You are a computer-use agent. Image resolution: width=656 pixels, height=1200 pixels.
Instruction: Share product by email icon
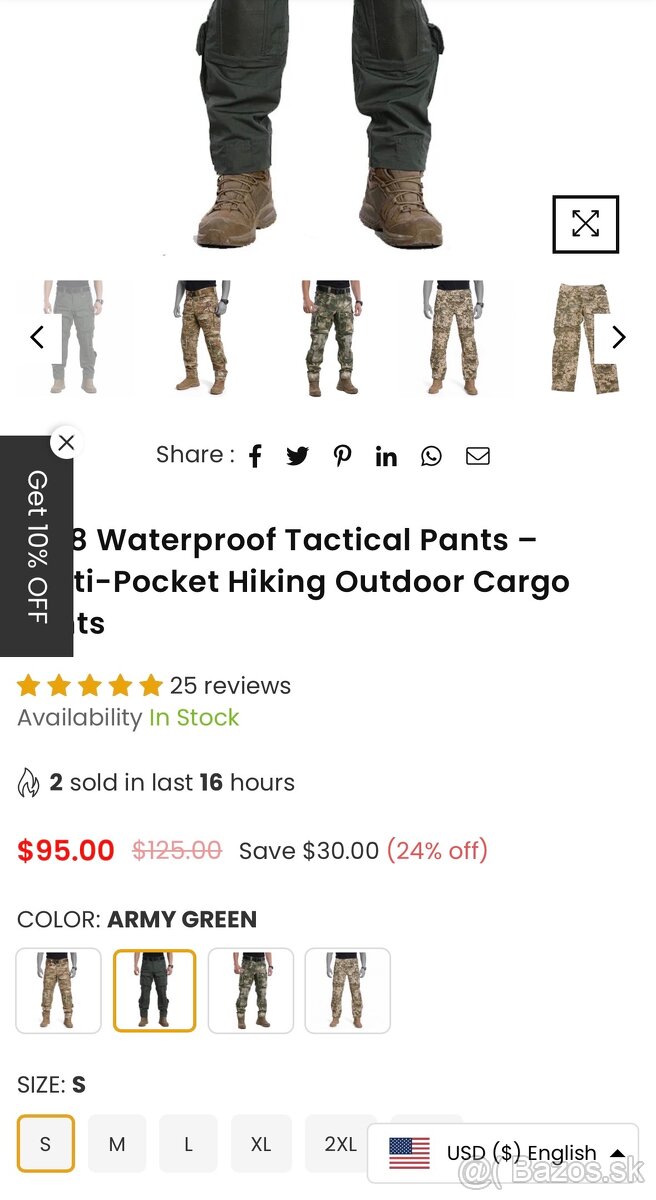coord(478,457)
